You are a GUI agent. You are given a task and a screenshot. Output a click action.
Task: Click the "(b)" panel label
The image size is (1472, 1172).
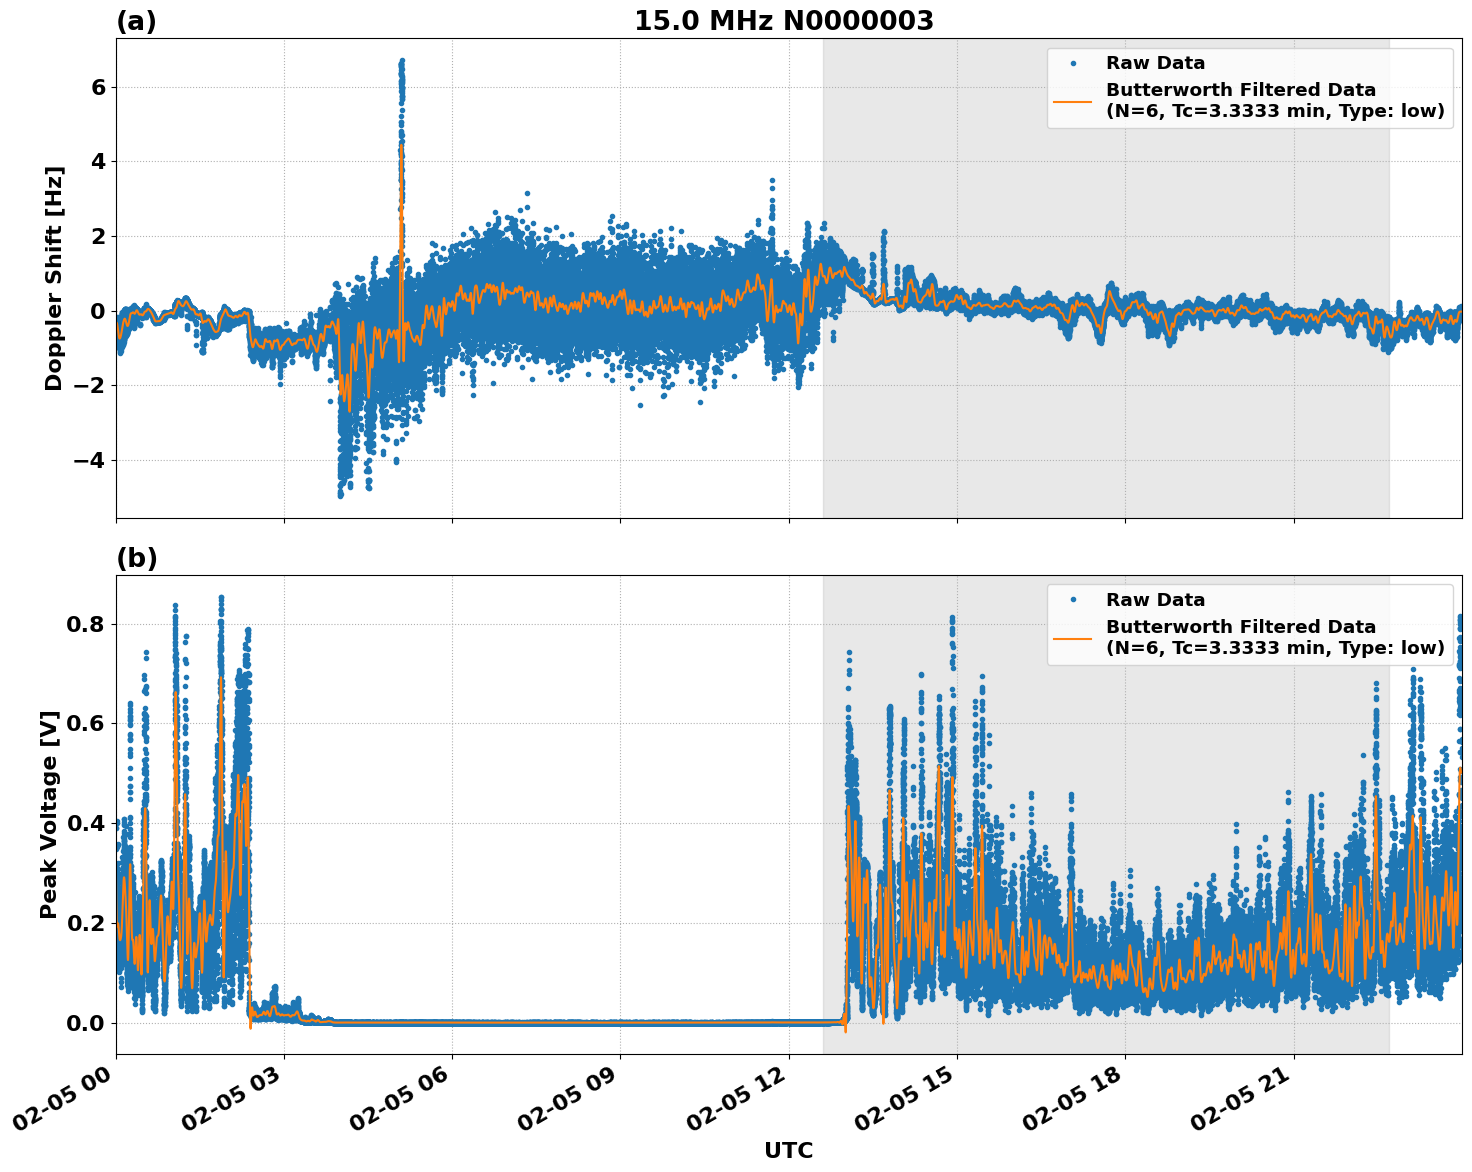(x=136, y=558)
